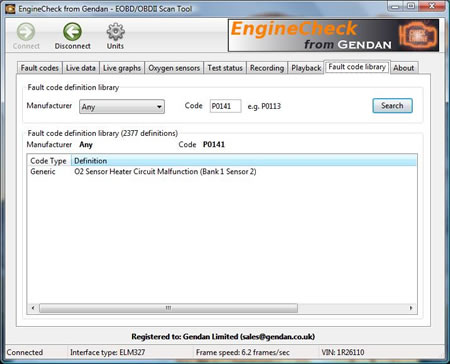The height and width of the screenshot is (364, 450).
Task: Switch to the Fault codes tab
Action: pyautogui.click(x=39, y=68)
